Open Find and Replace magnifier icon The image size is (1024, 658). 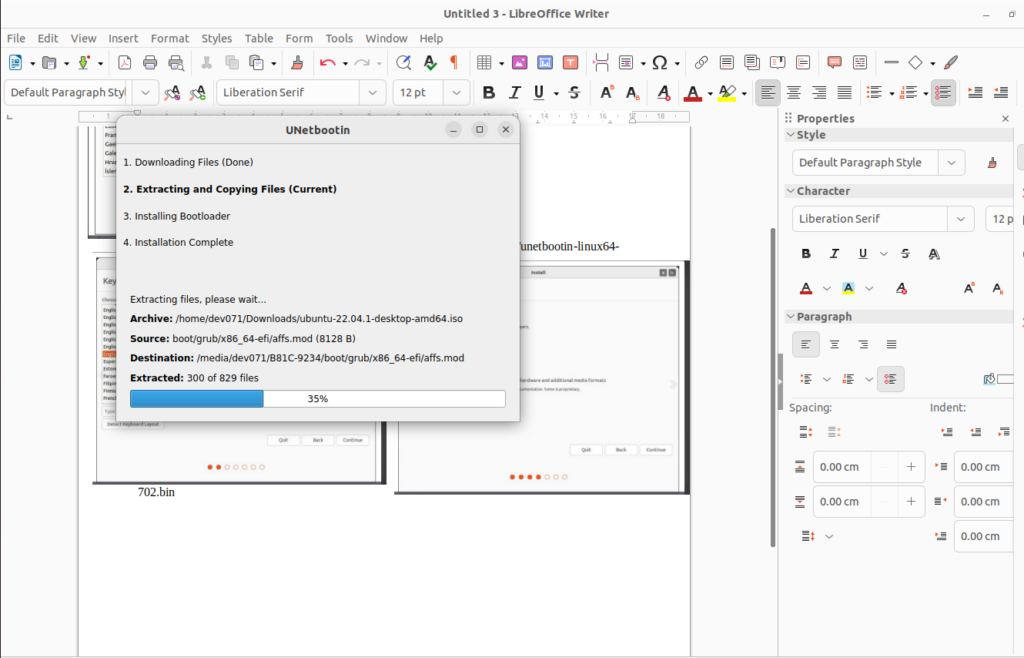click(404, 63)
